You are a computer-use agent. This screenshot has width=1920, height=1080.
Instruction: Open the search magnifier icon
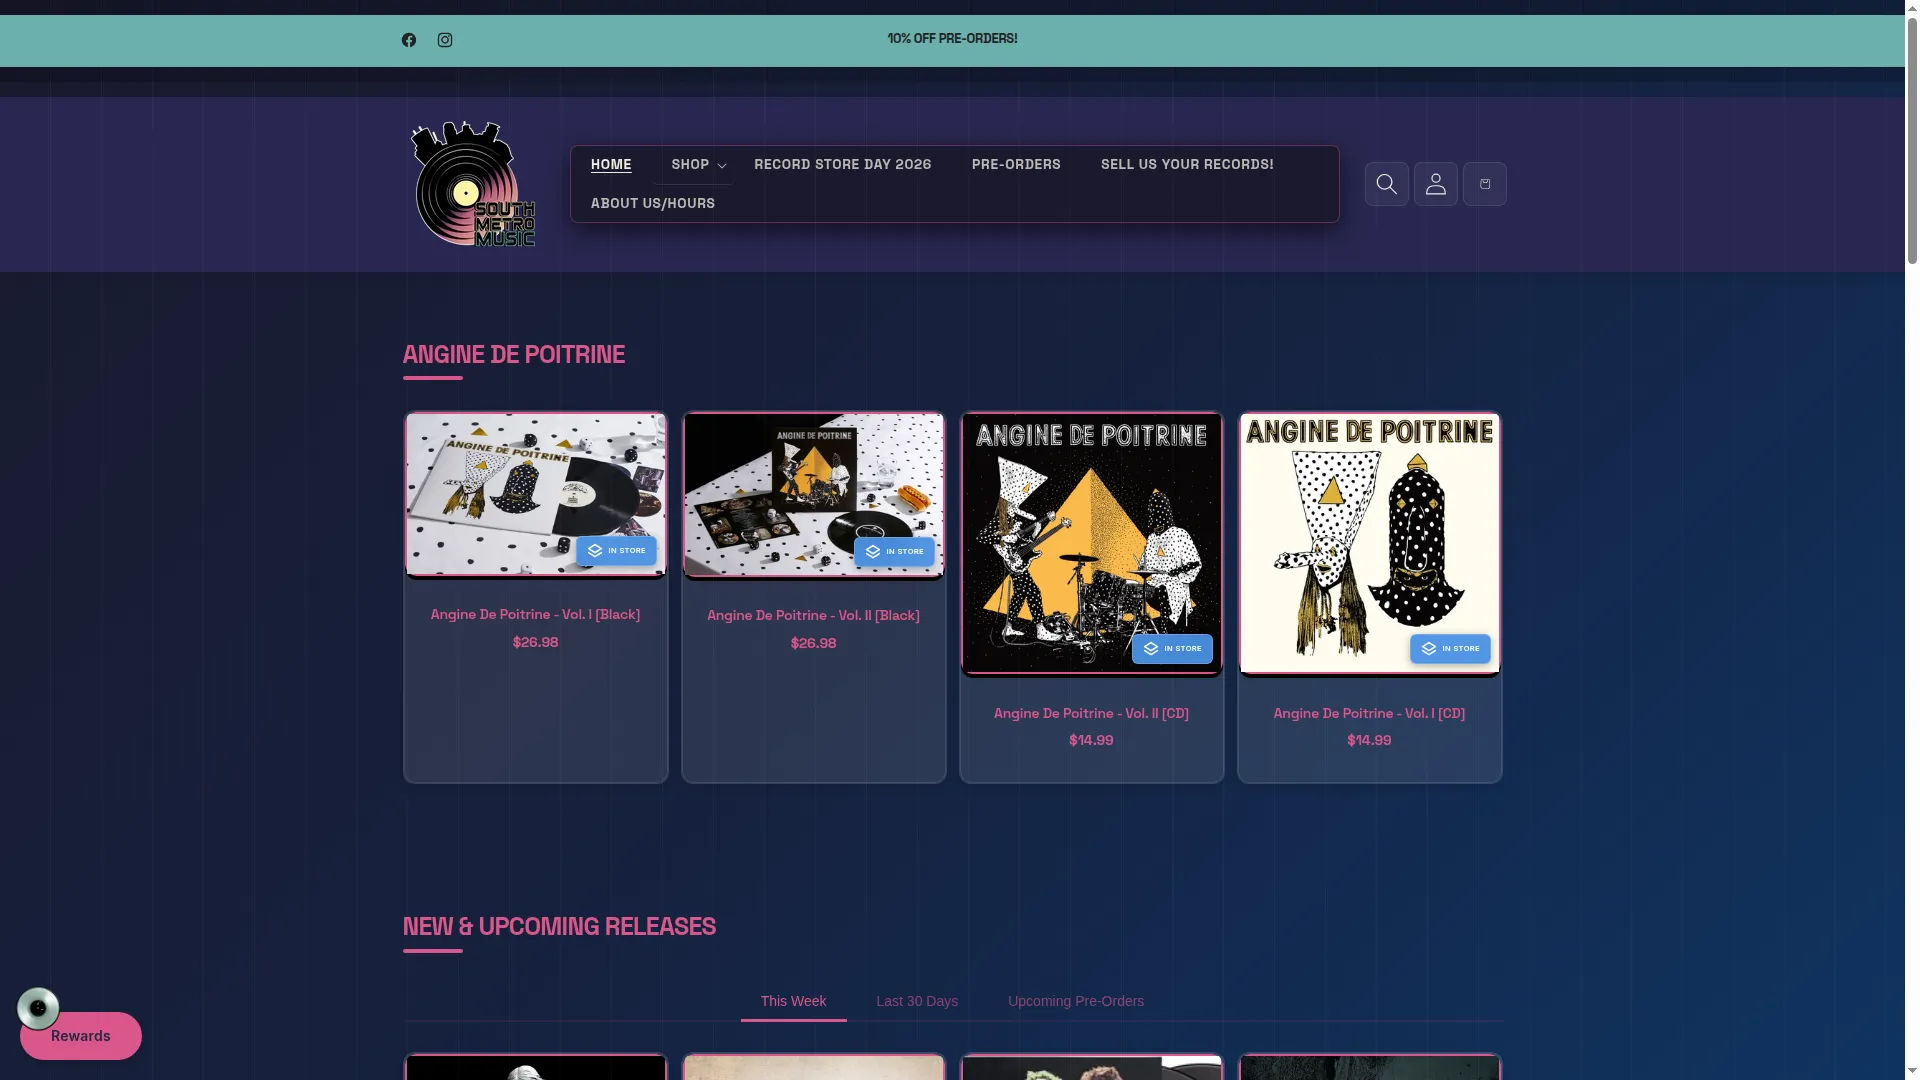click(x=1386, y=184)
